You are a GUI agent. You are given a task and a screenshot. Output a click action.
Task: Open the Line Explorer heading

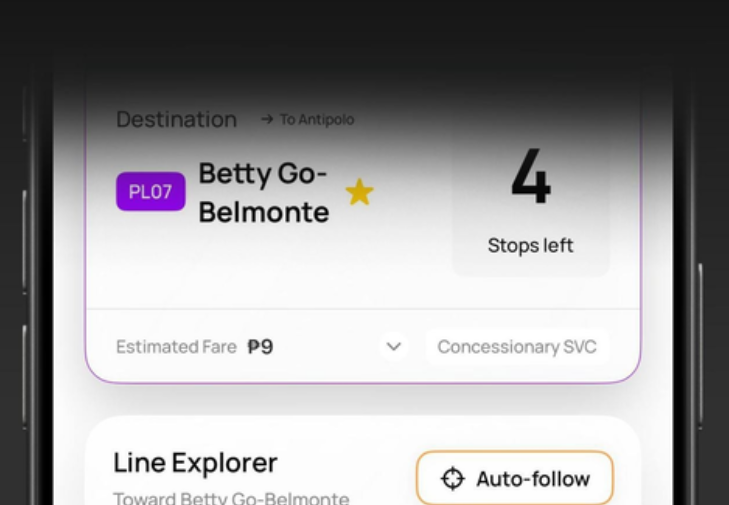[x=195, y=462]
